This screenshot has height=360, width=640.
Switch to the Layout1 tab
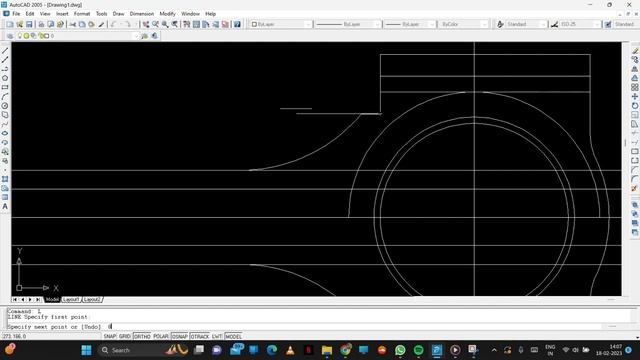[71, 300]
